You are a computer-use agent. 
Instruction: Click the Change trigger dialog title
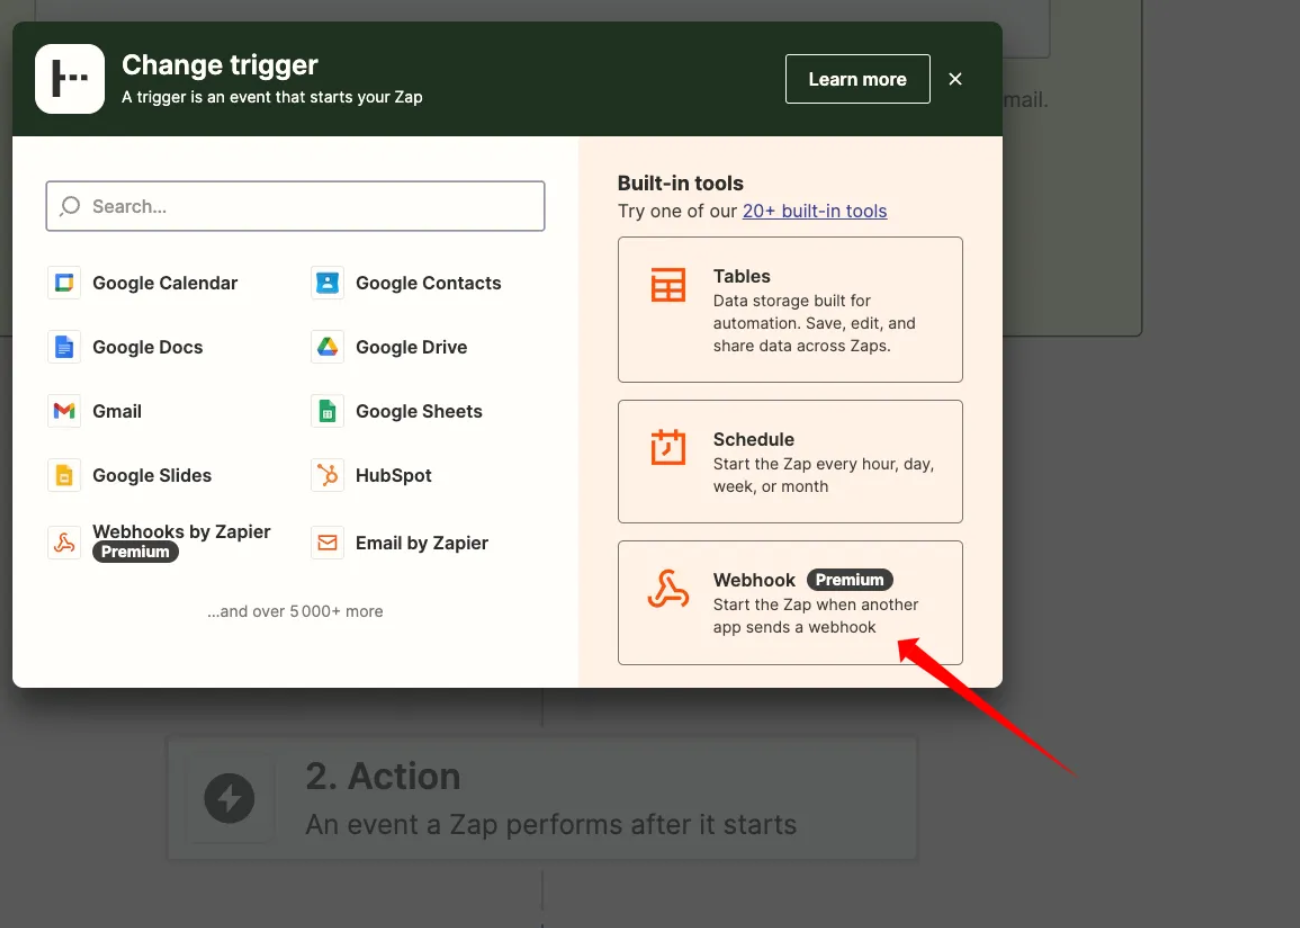point(220,65)
